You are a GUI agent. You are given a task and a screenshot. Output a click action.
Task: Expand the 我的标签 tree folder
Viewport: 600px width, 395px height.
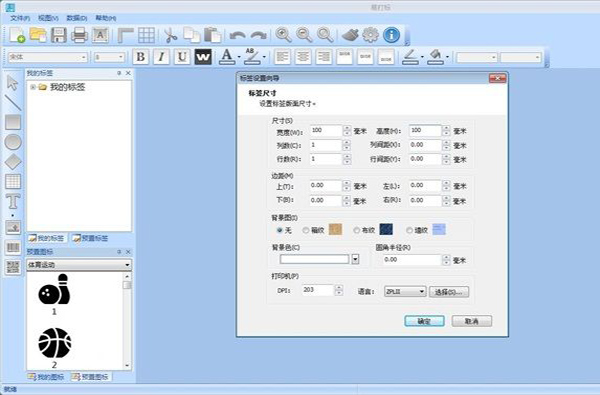[x=33, y=87]
